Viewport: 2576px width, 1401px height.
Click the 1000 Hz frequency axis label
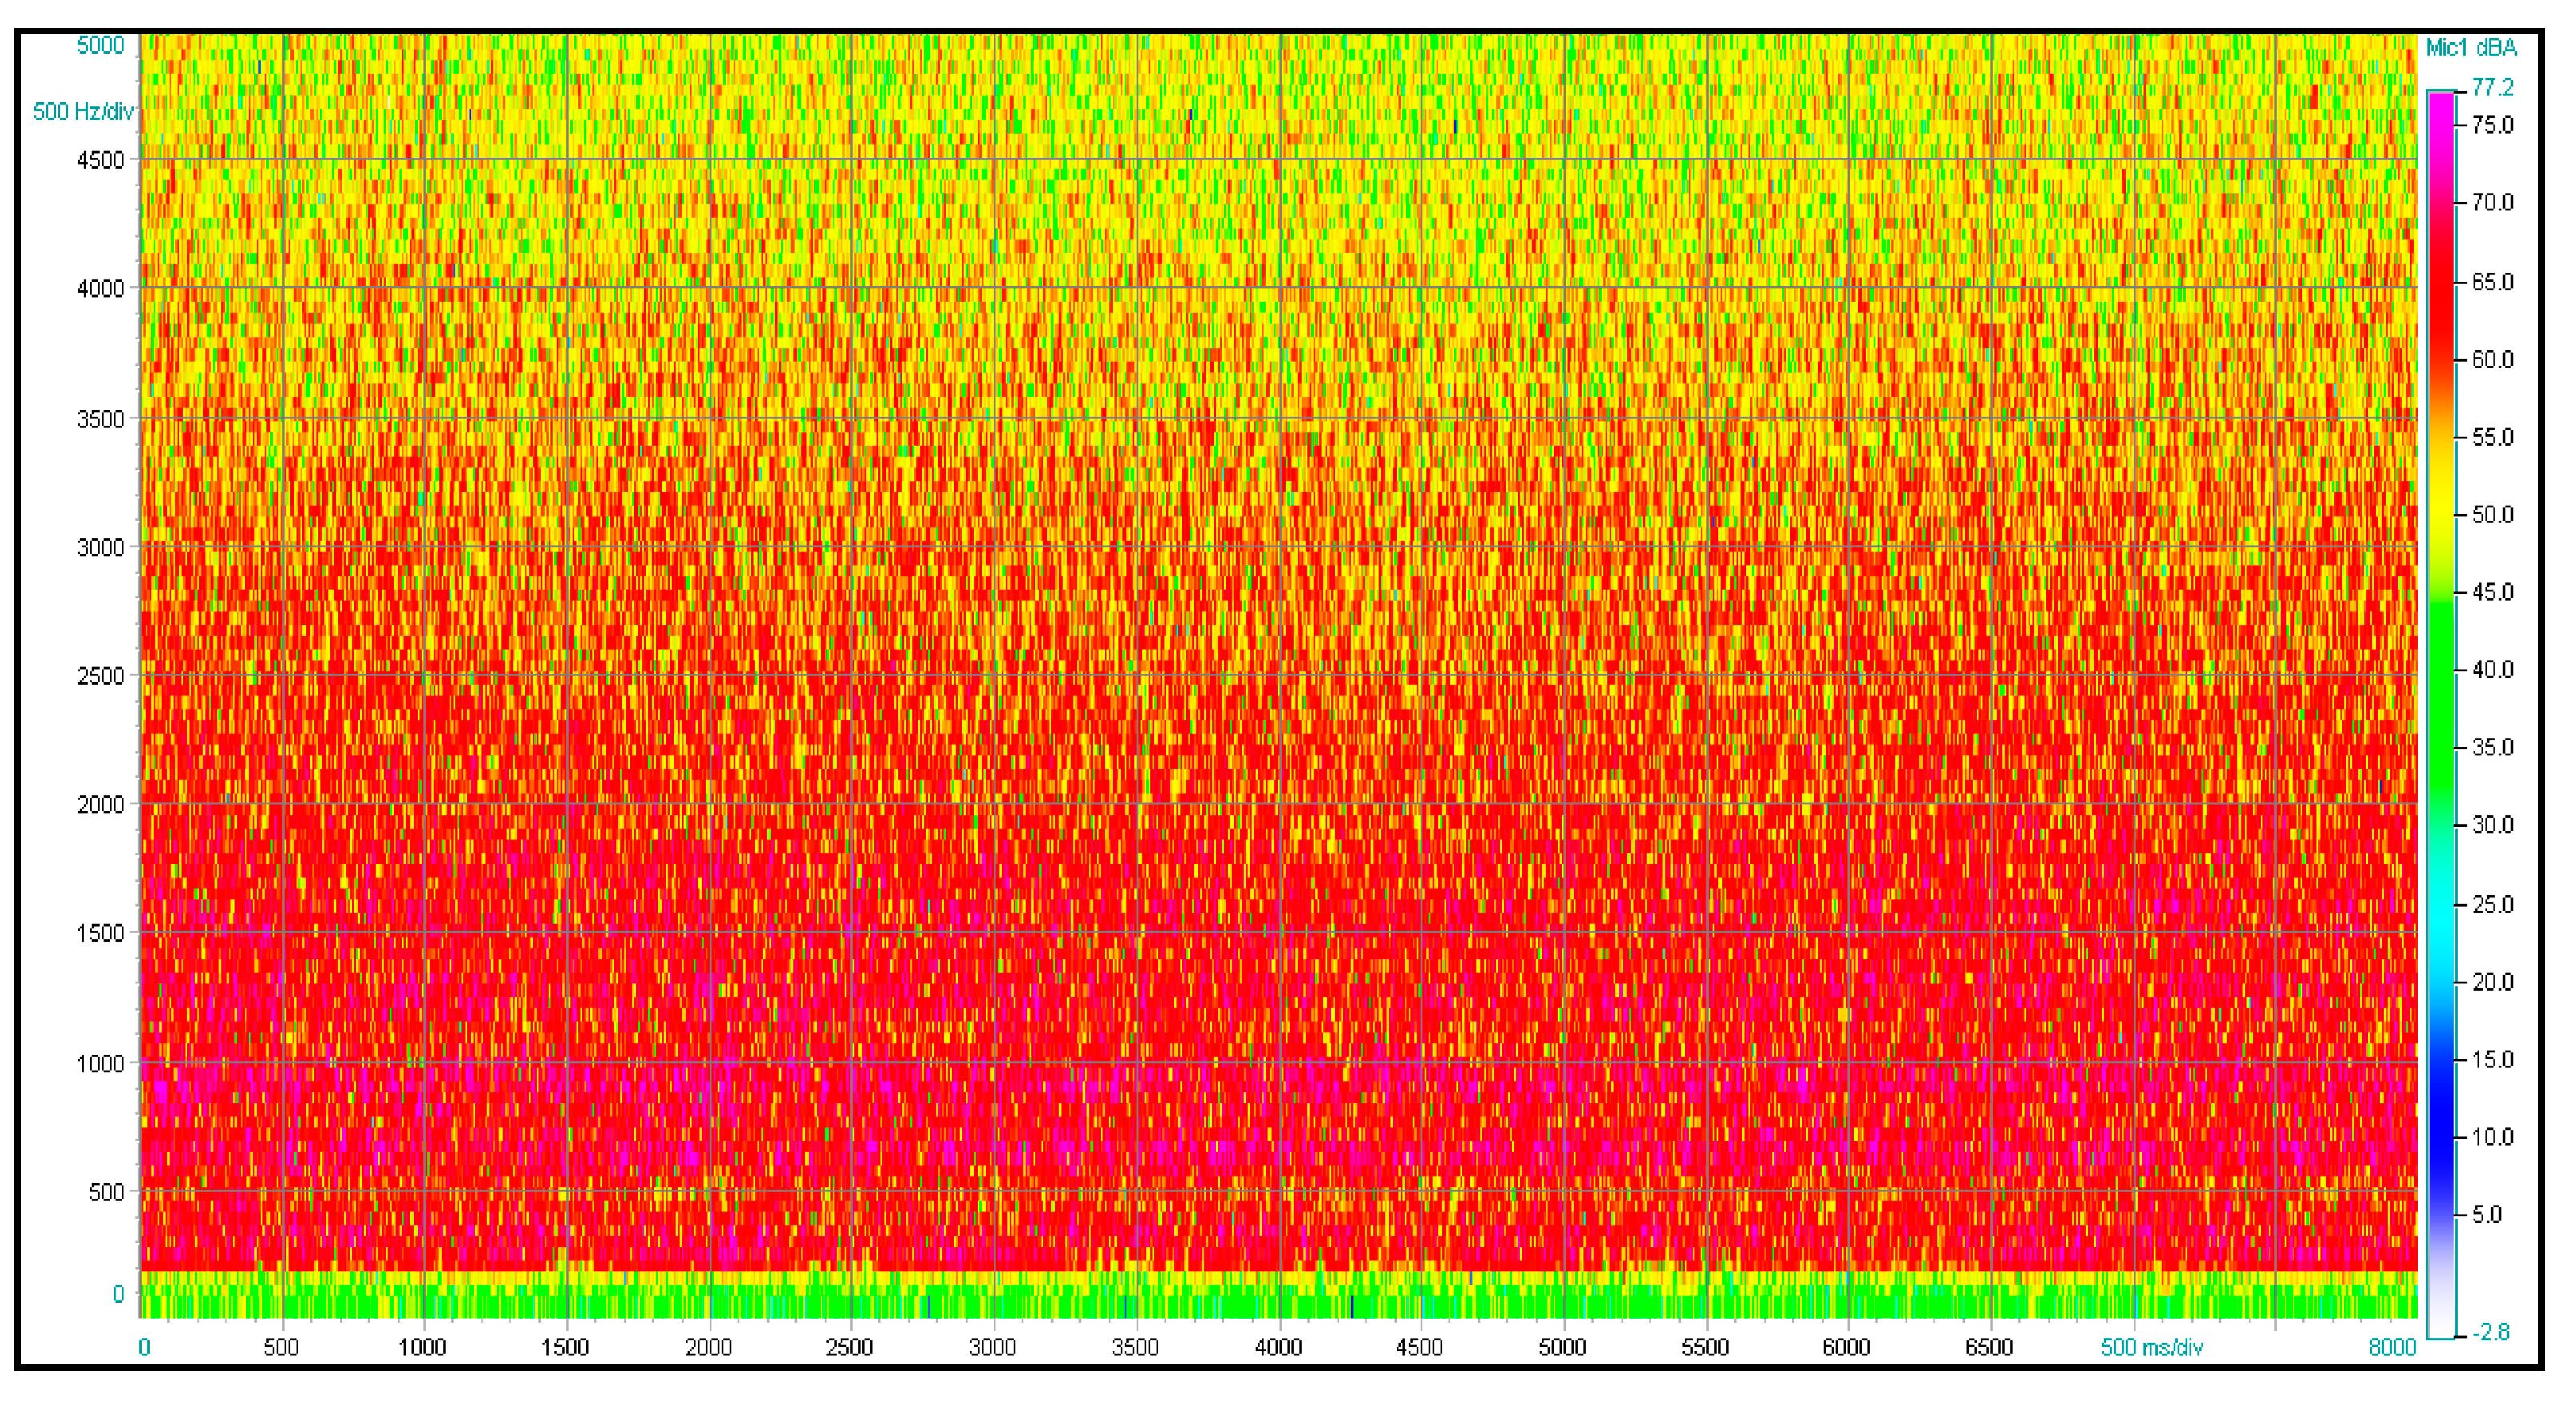pos(100,1063)
